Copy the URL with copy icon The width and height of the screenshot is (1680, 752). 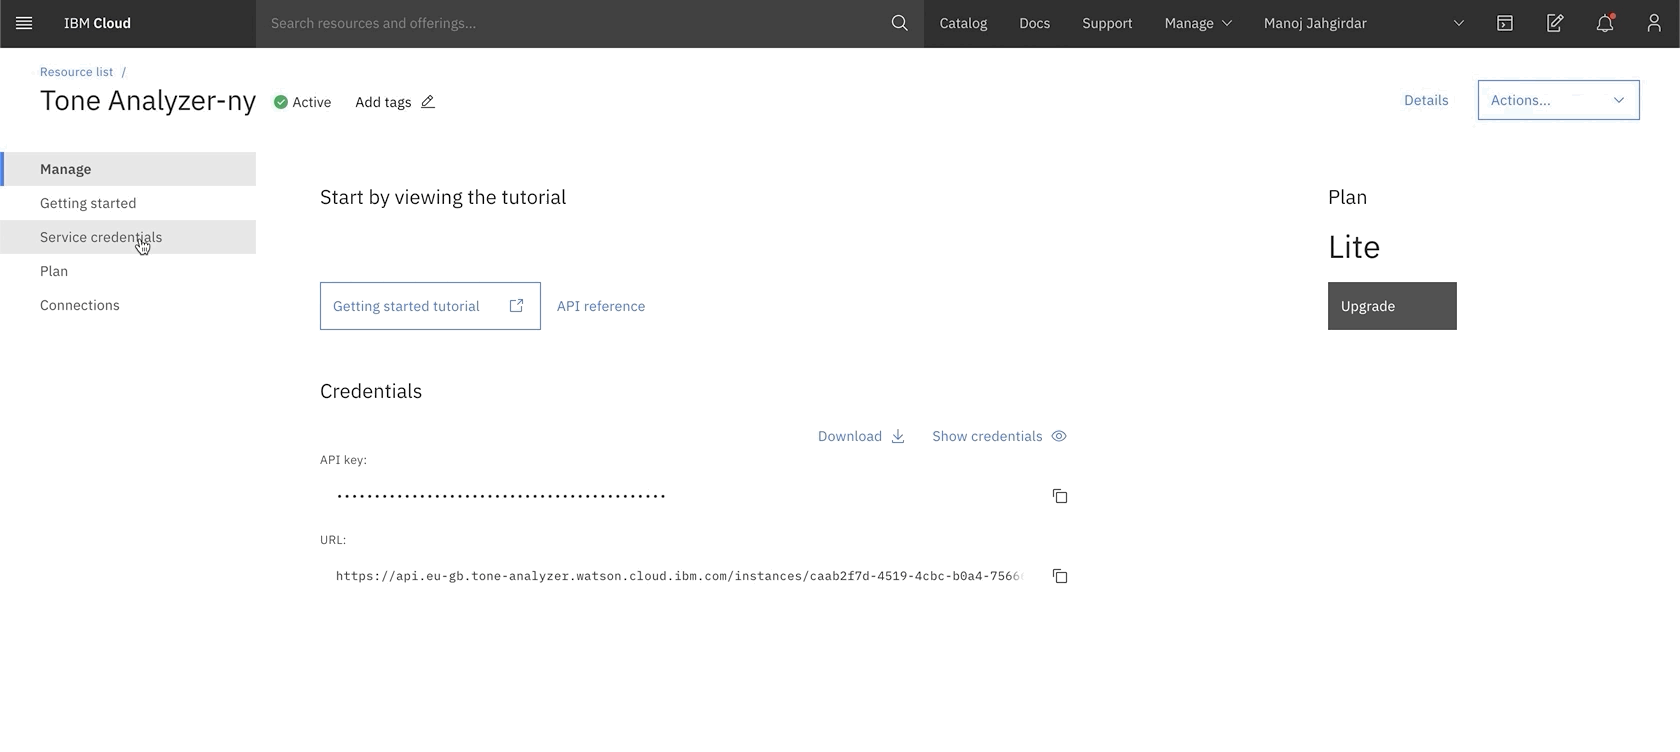pyautogui.click(x=1060, y=576)
